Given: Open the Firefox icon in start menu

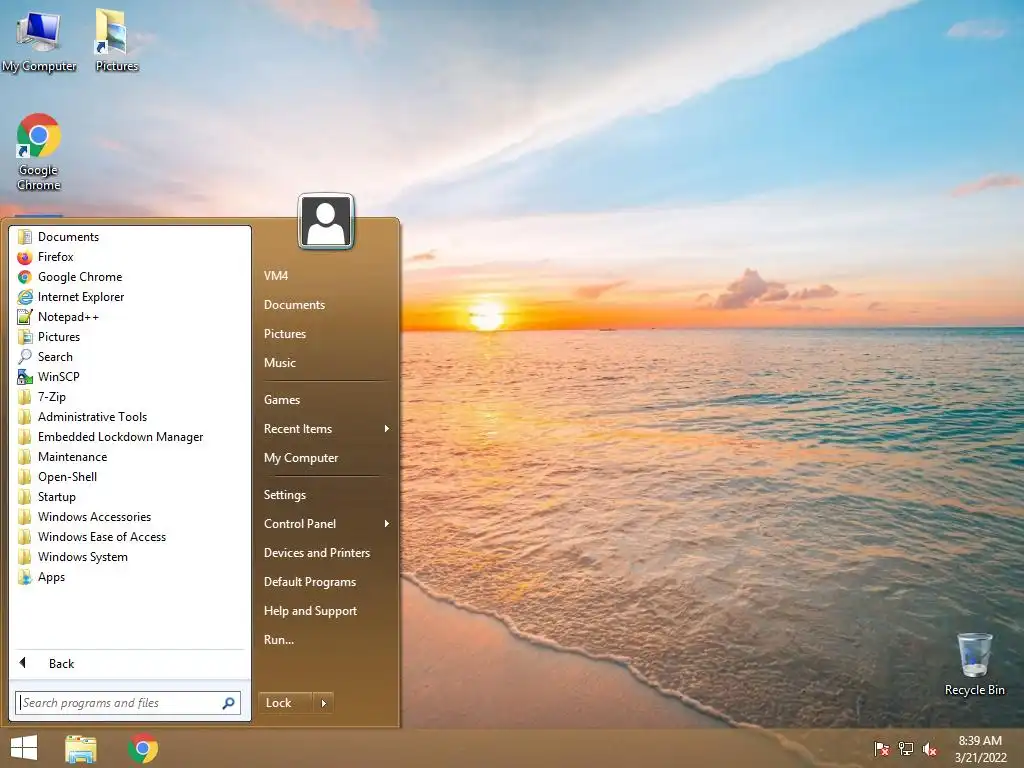Looking at the screenshot, I should 25,257.
